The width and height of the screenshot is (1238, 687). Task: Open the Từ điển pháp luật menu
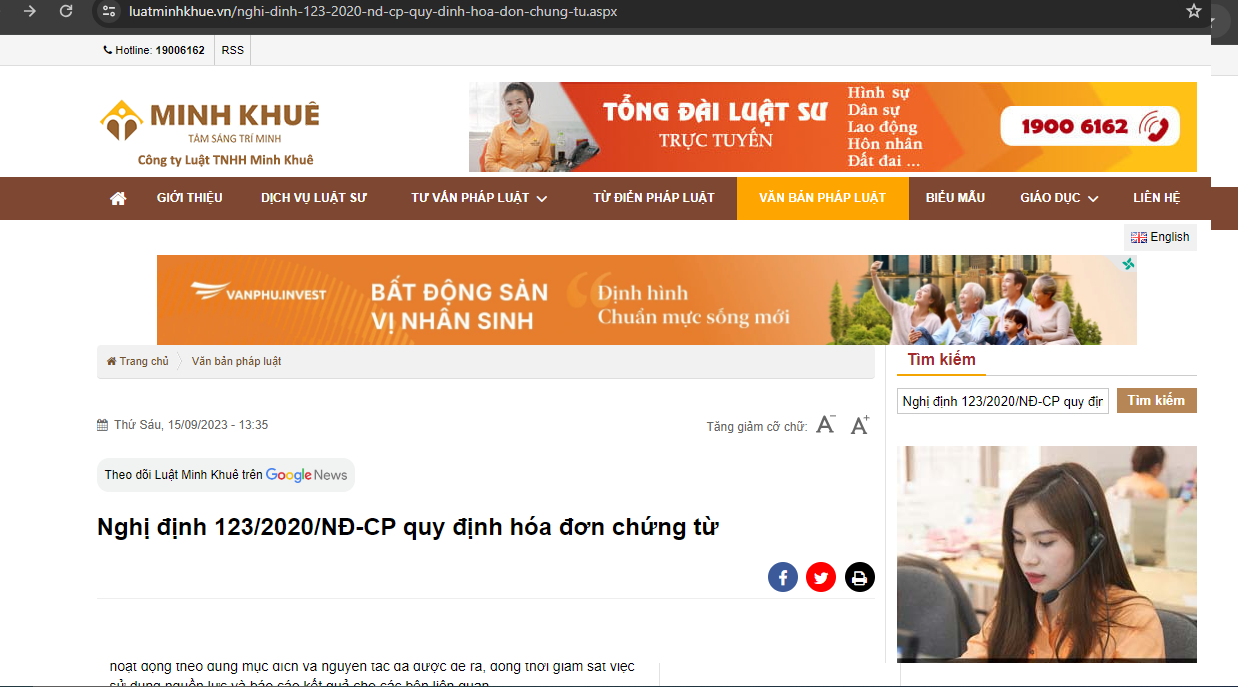pyautogui.click(x=654, y=198)
